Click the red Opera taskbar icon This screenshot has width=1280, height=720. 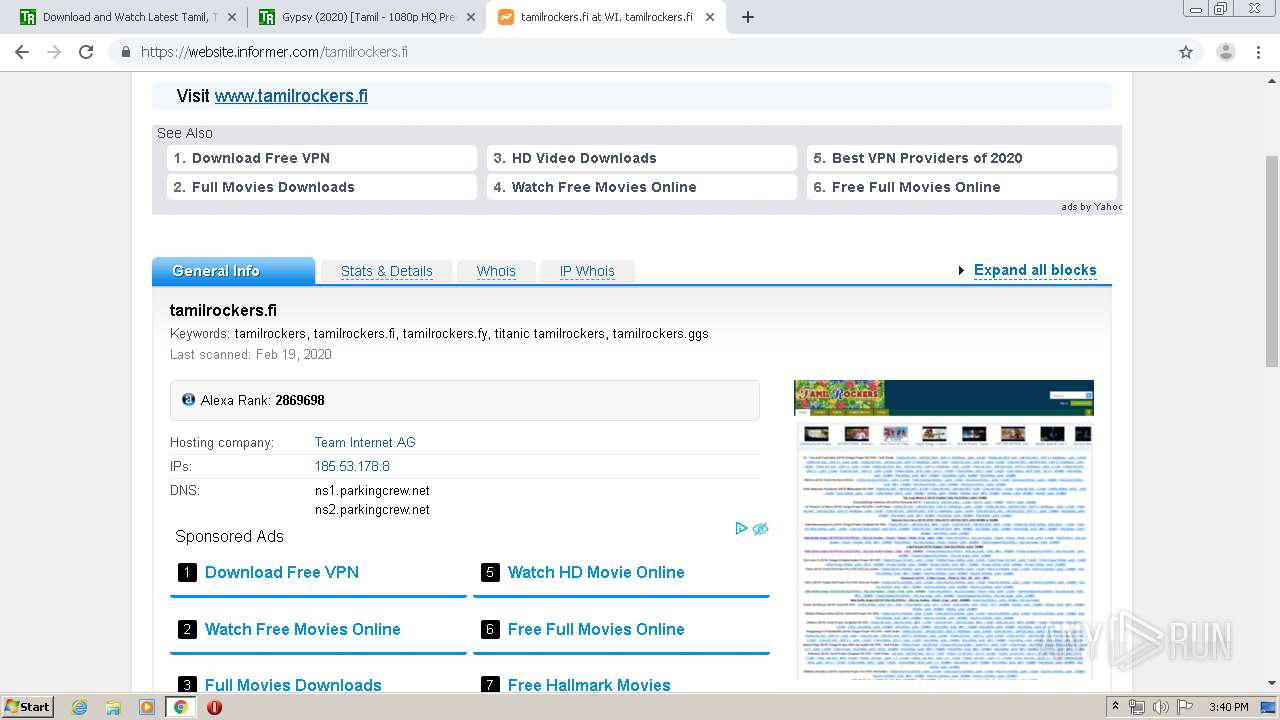tap(214, 707)
